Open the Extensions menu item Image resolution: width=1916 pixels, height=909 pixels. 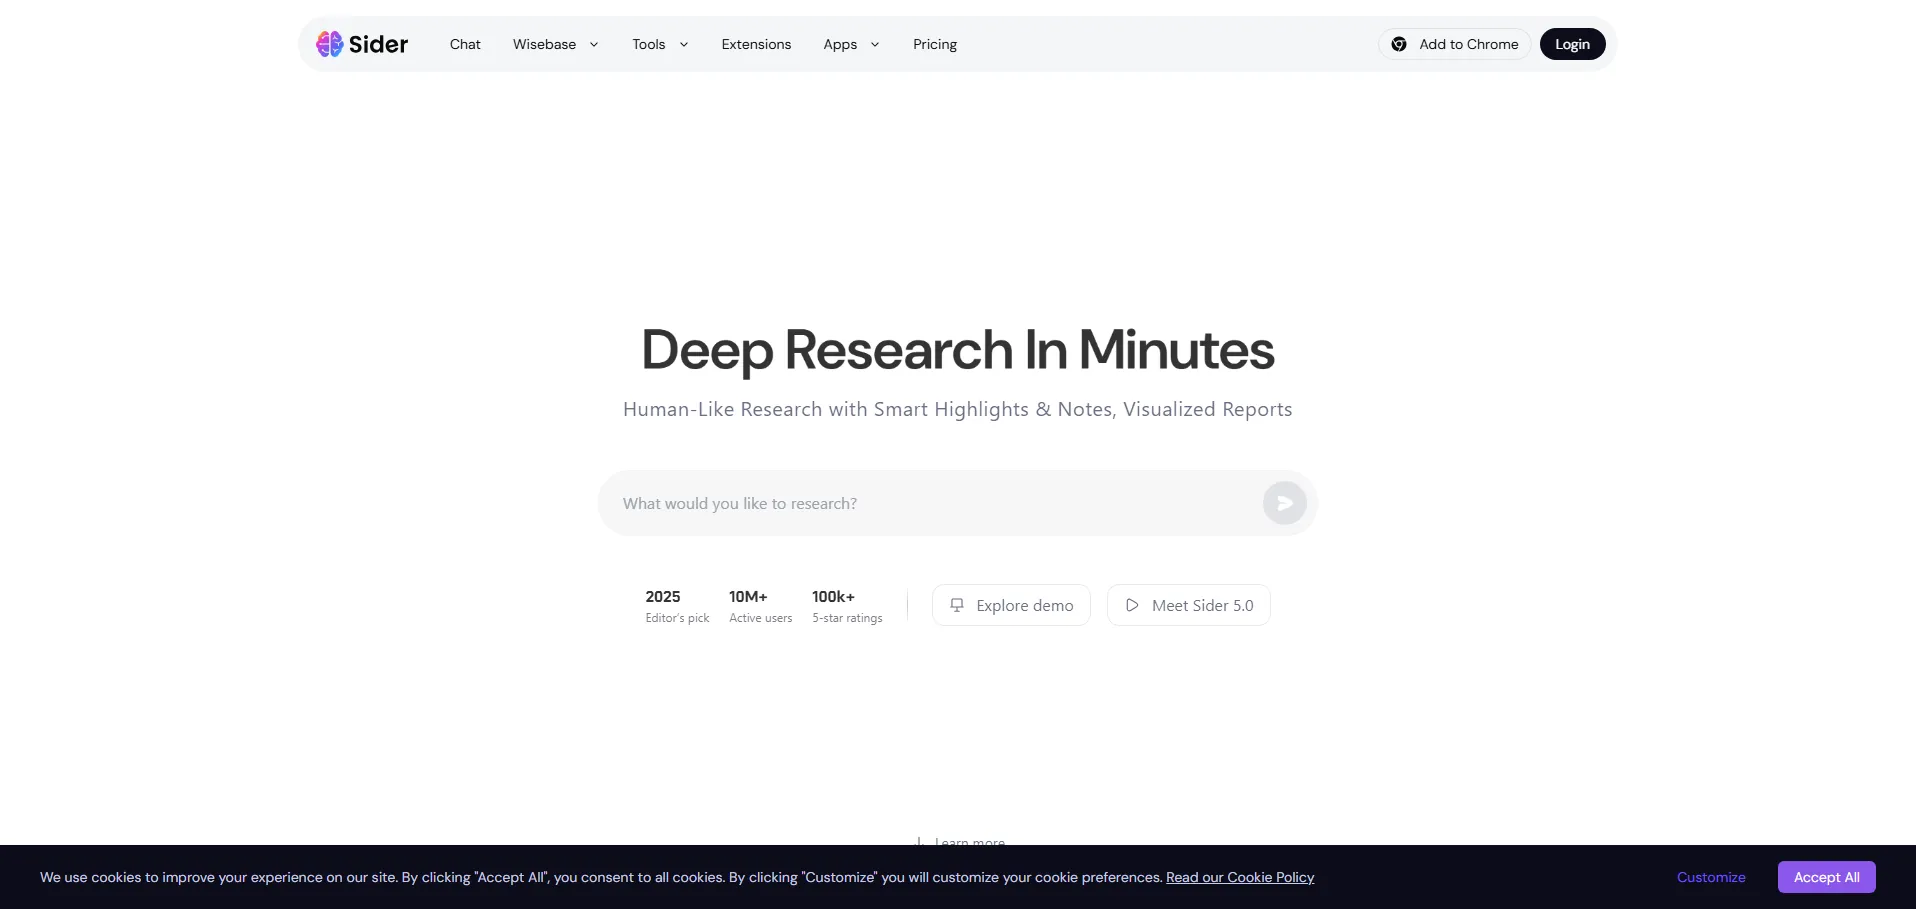point(756,44)
